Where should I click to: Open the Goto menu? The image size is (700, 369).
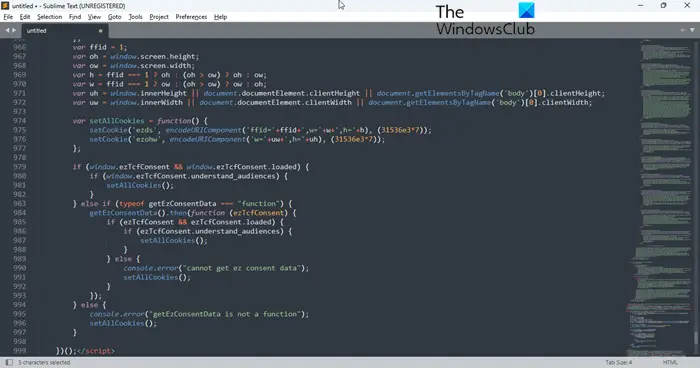pos(115,17)
